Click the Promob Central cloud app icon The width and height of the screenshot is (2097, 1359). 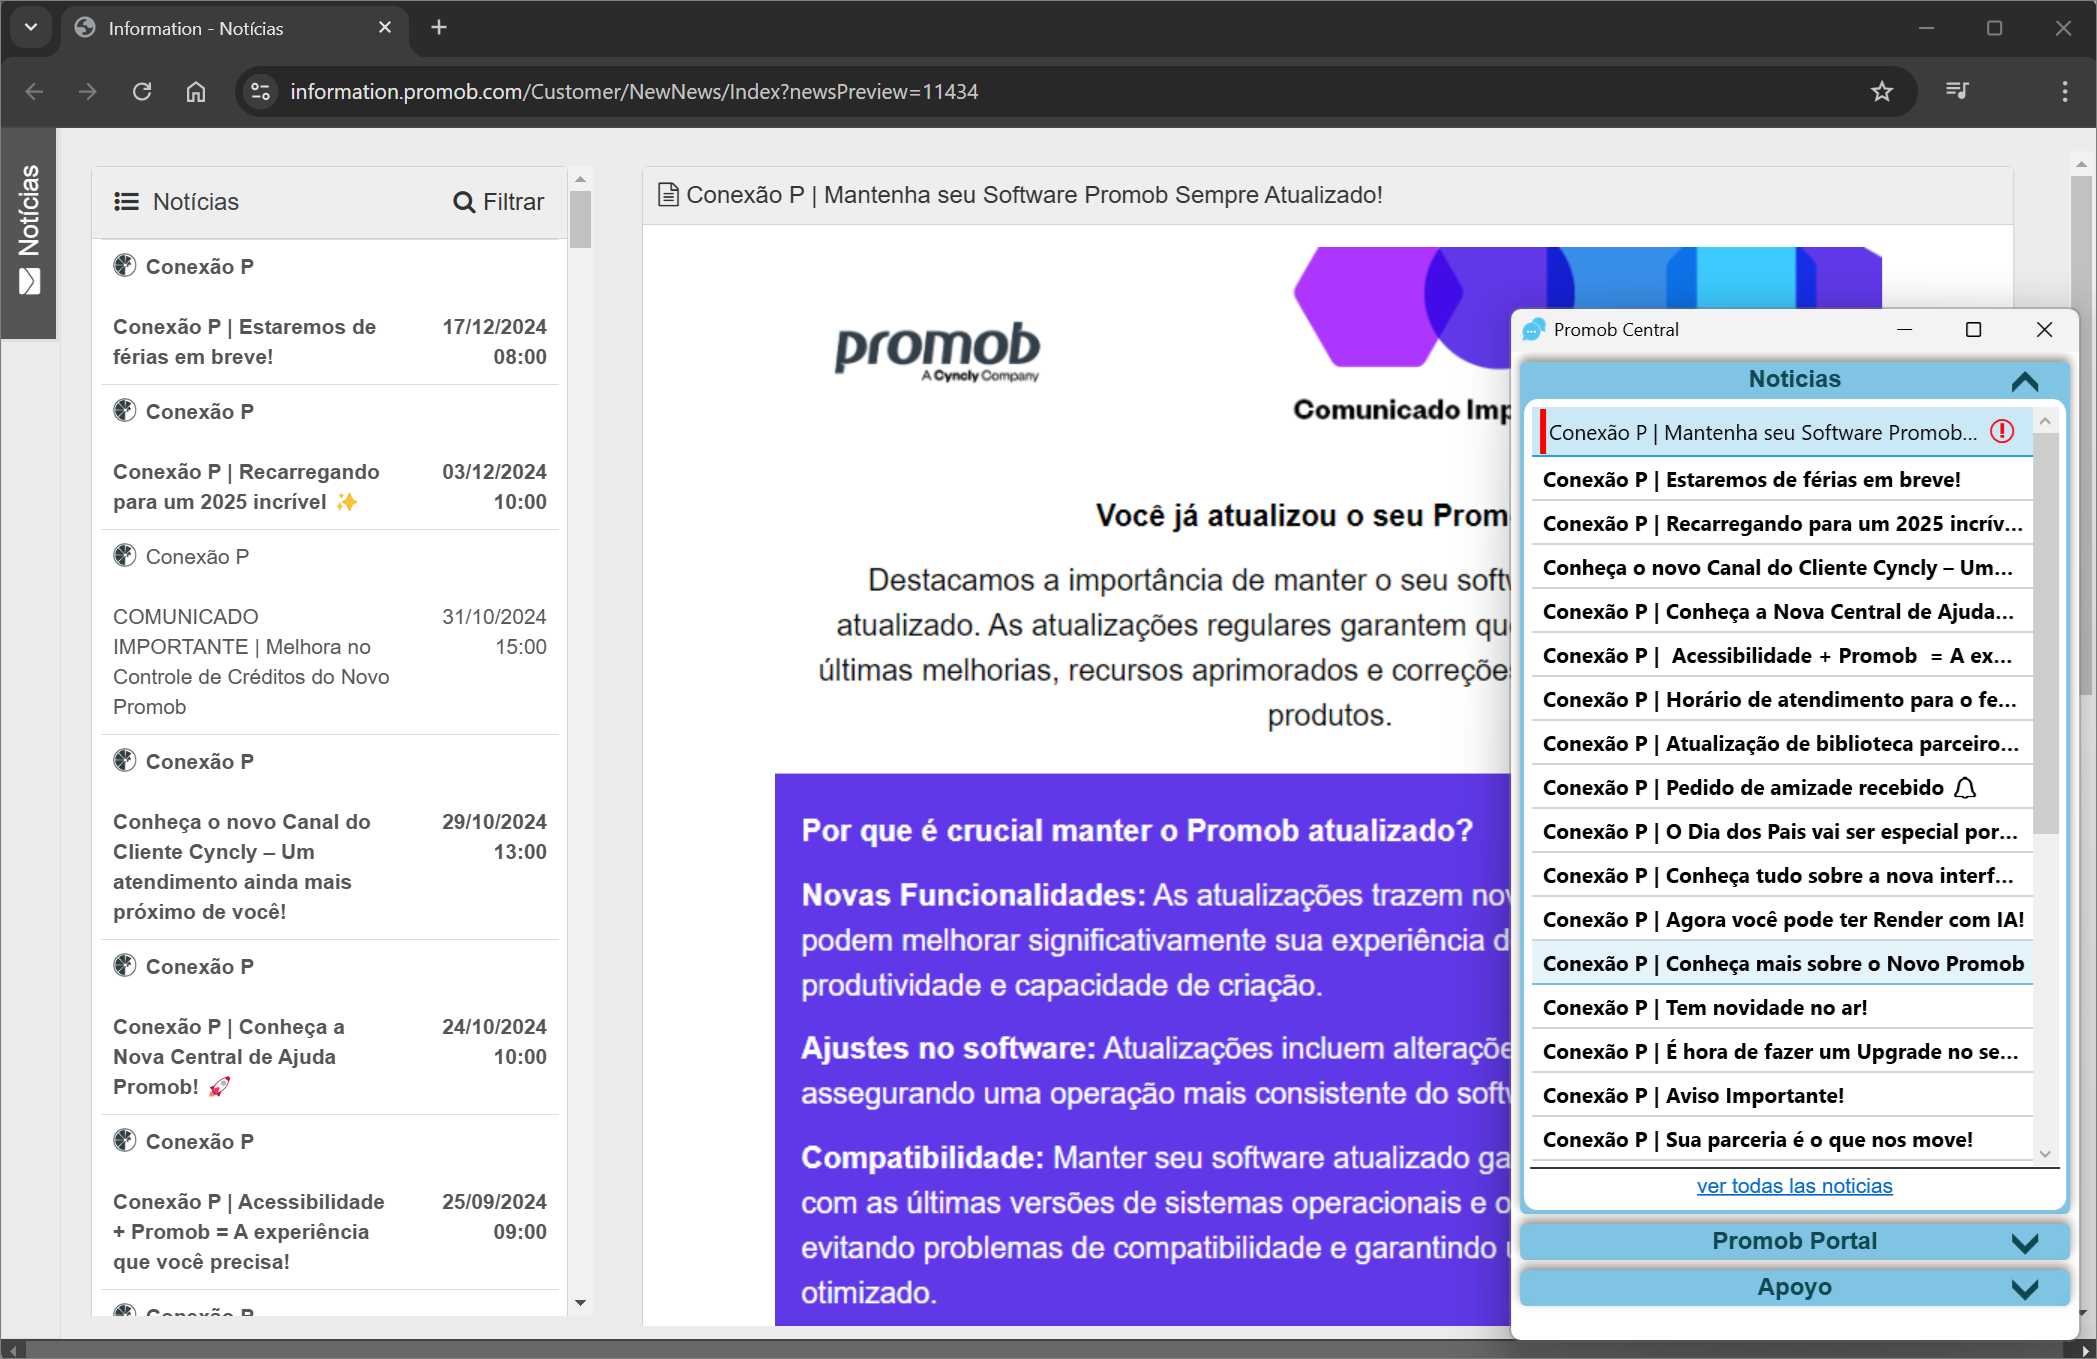pos(1534,330)
